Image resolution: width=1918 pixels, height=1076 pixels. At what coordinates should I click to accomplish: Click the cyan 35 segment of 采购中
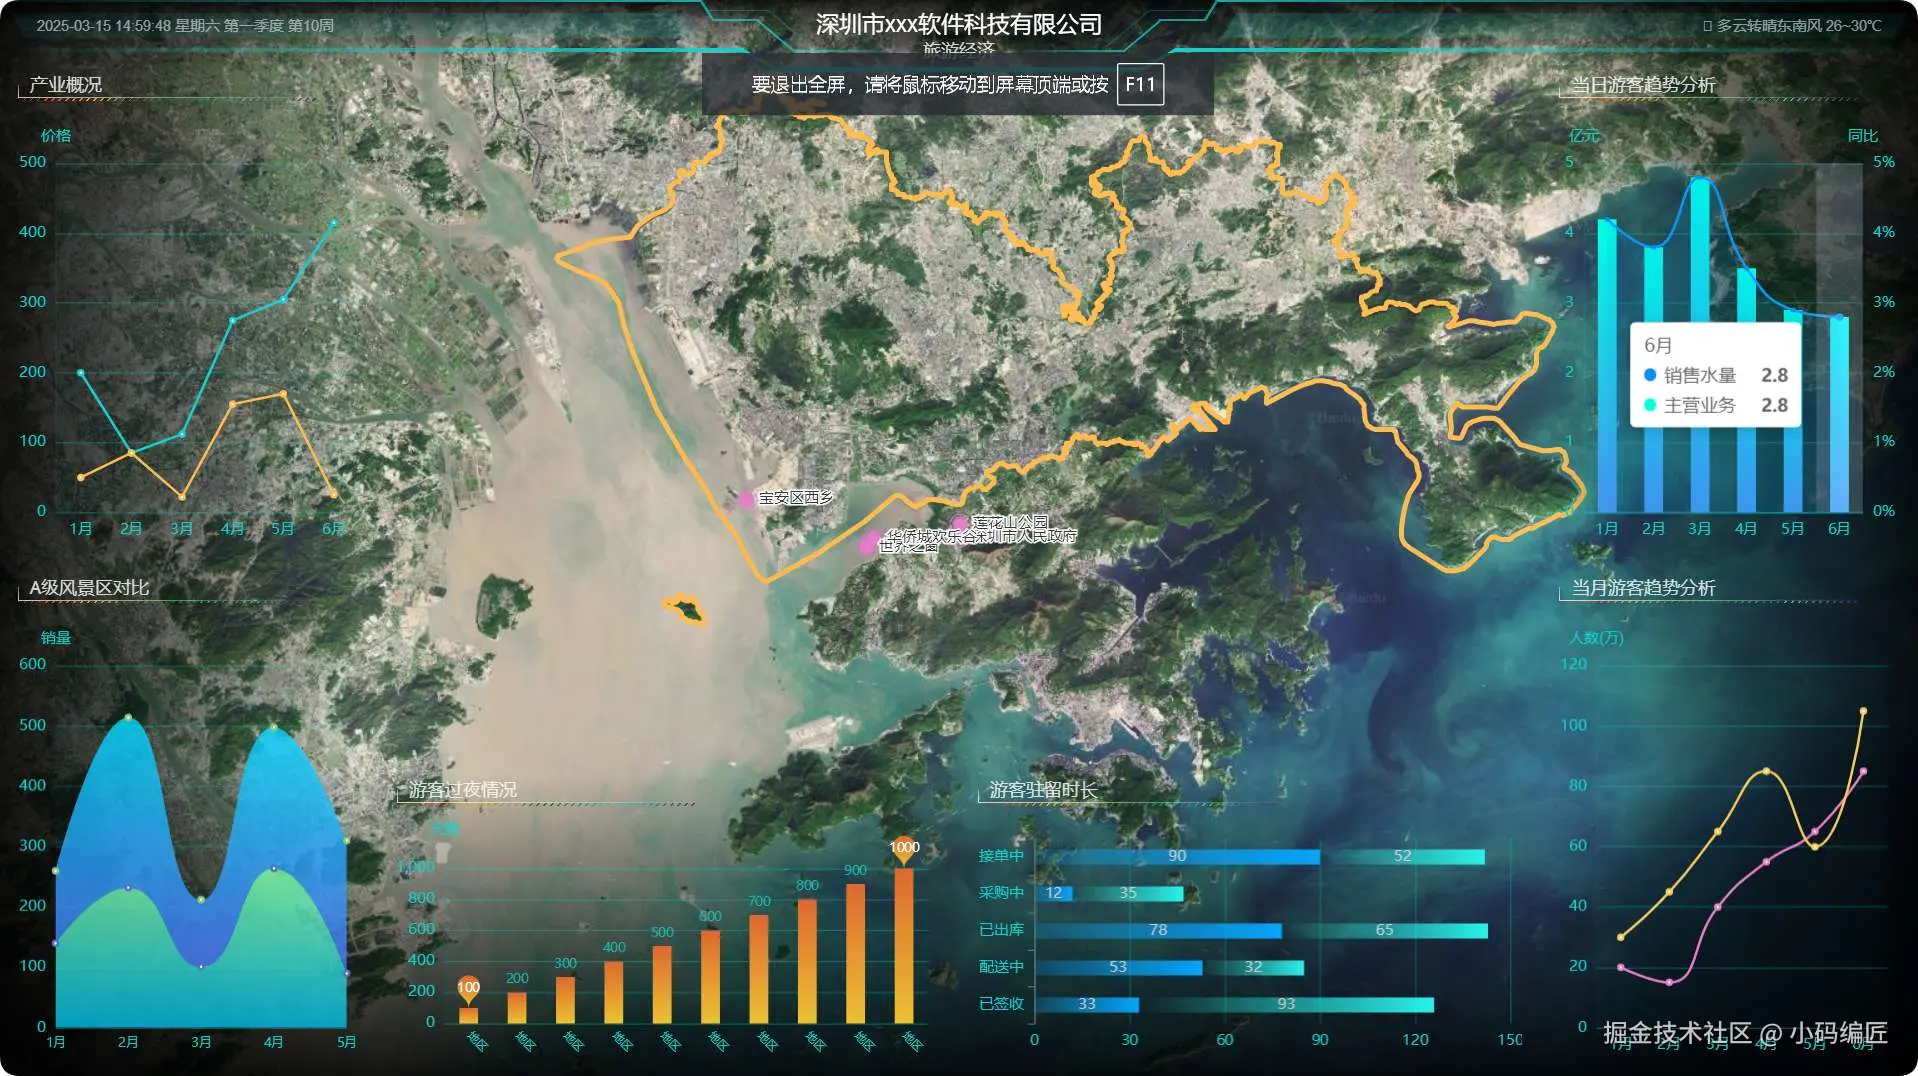1128,894
